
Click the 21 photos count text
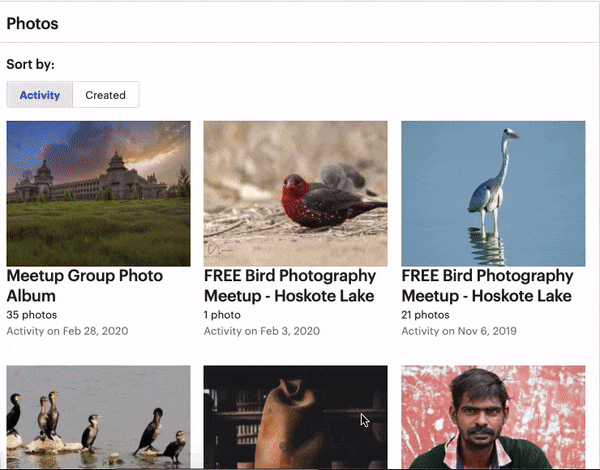point(426,315)
